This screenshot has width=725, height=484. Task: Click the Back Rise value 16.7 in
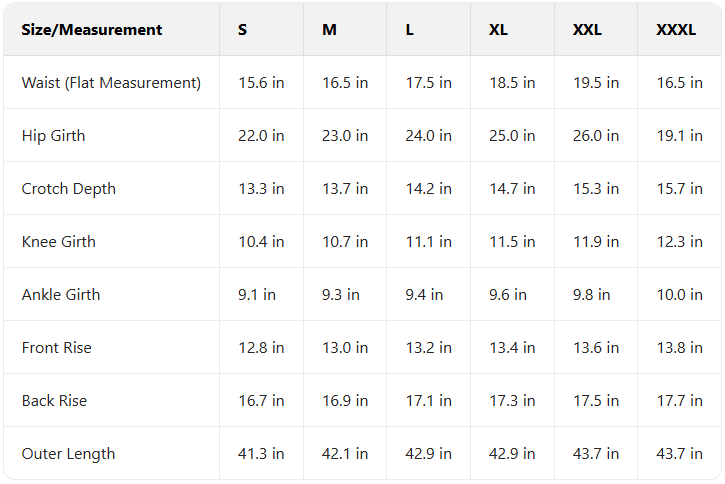[x=261, y=401]
